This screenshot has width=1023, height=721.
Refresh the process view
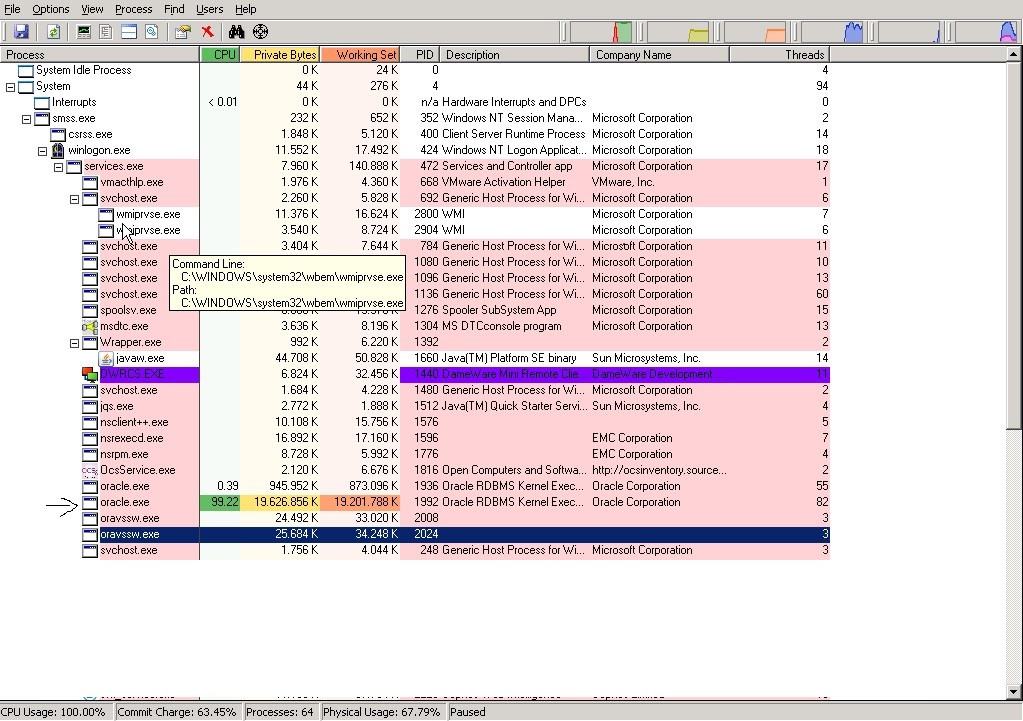point(52,31)
